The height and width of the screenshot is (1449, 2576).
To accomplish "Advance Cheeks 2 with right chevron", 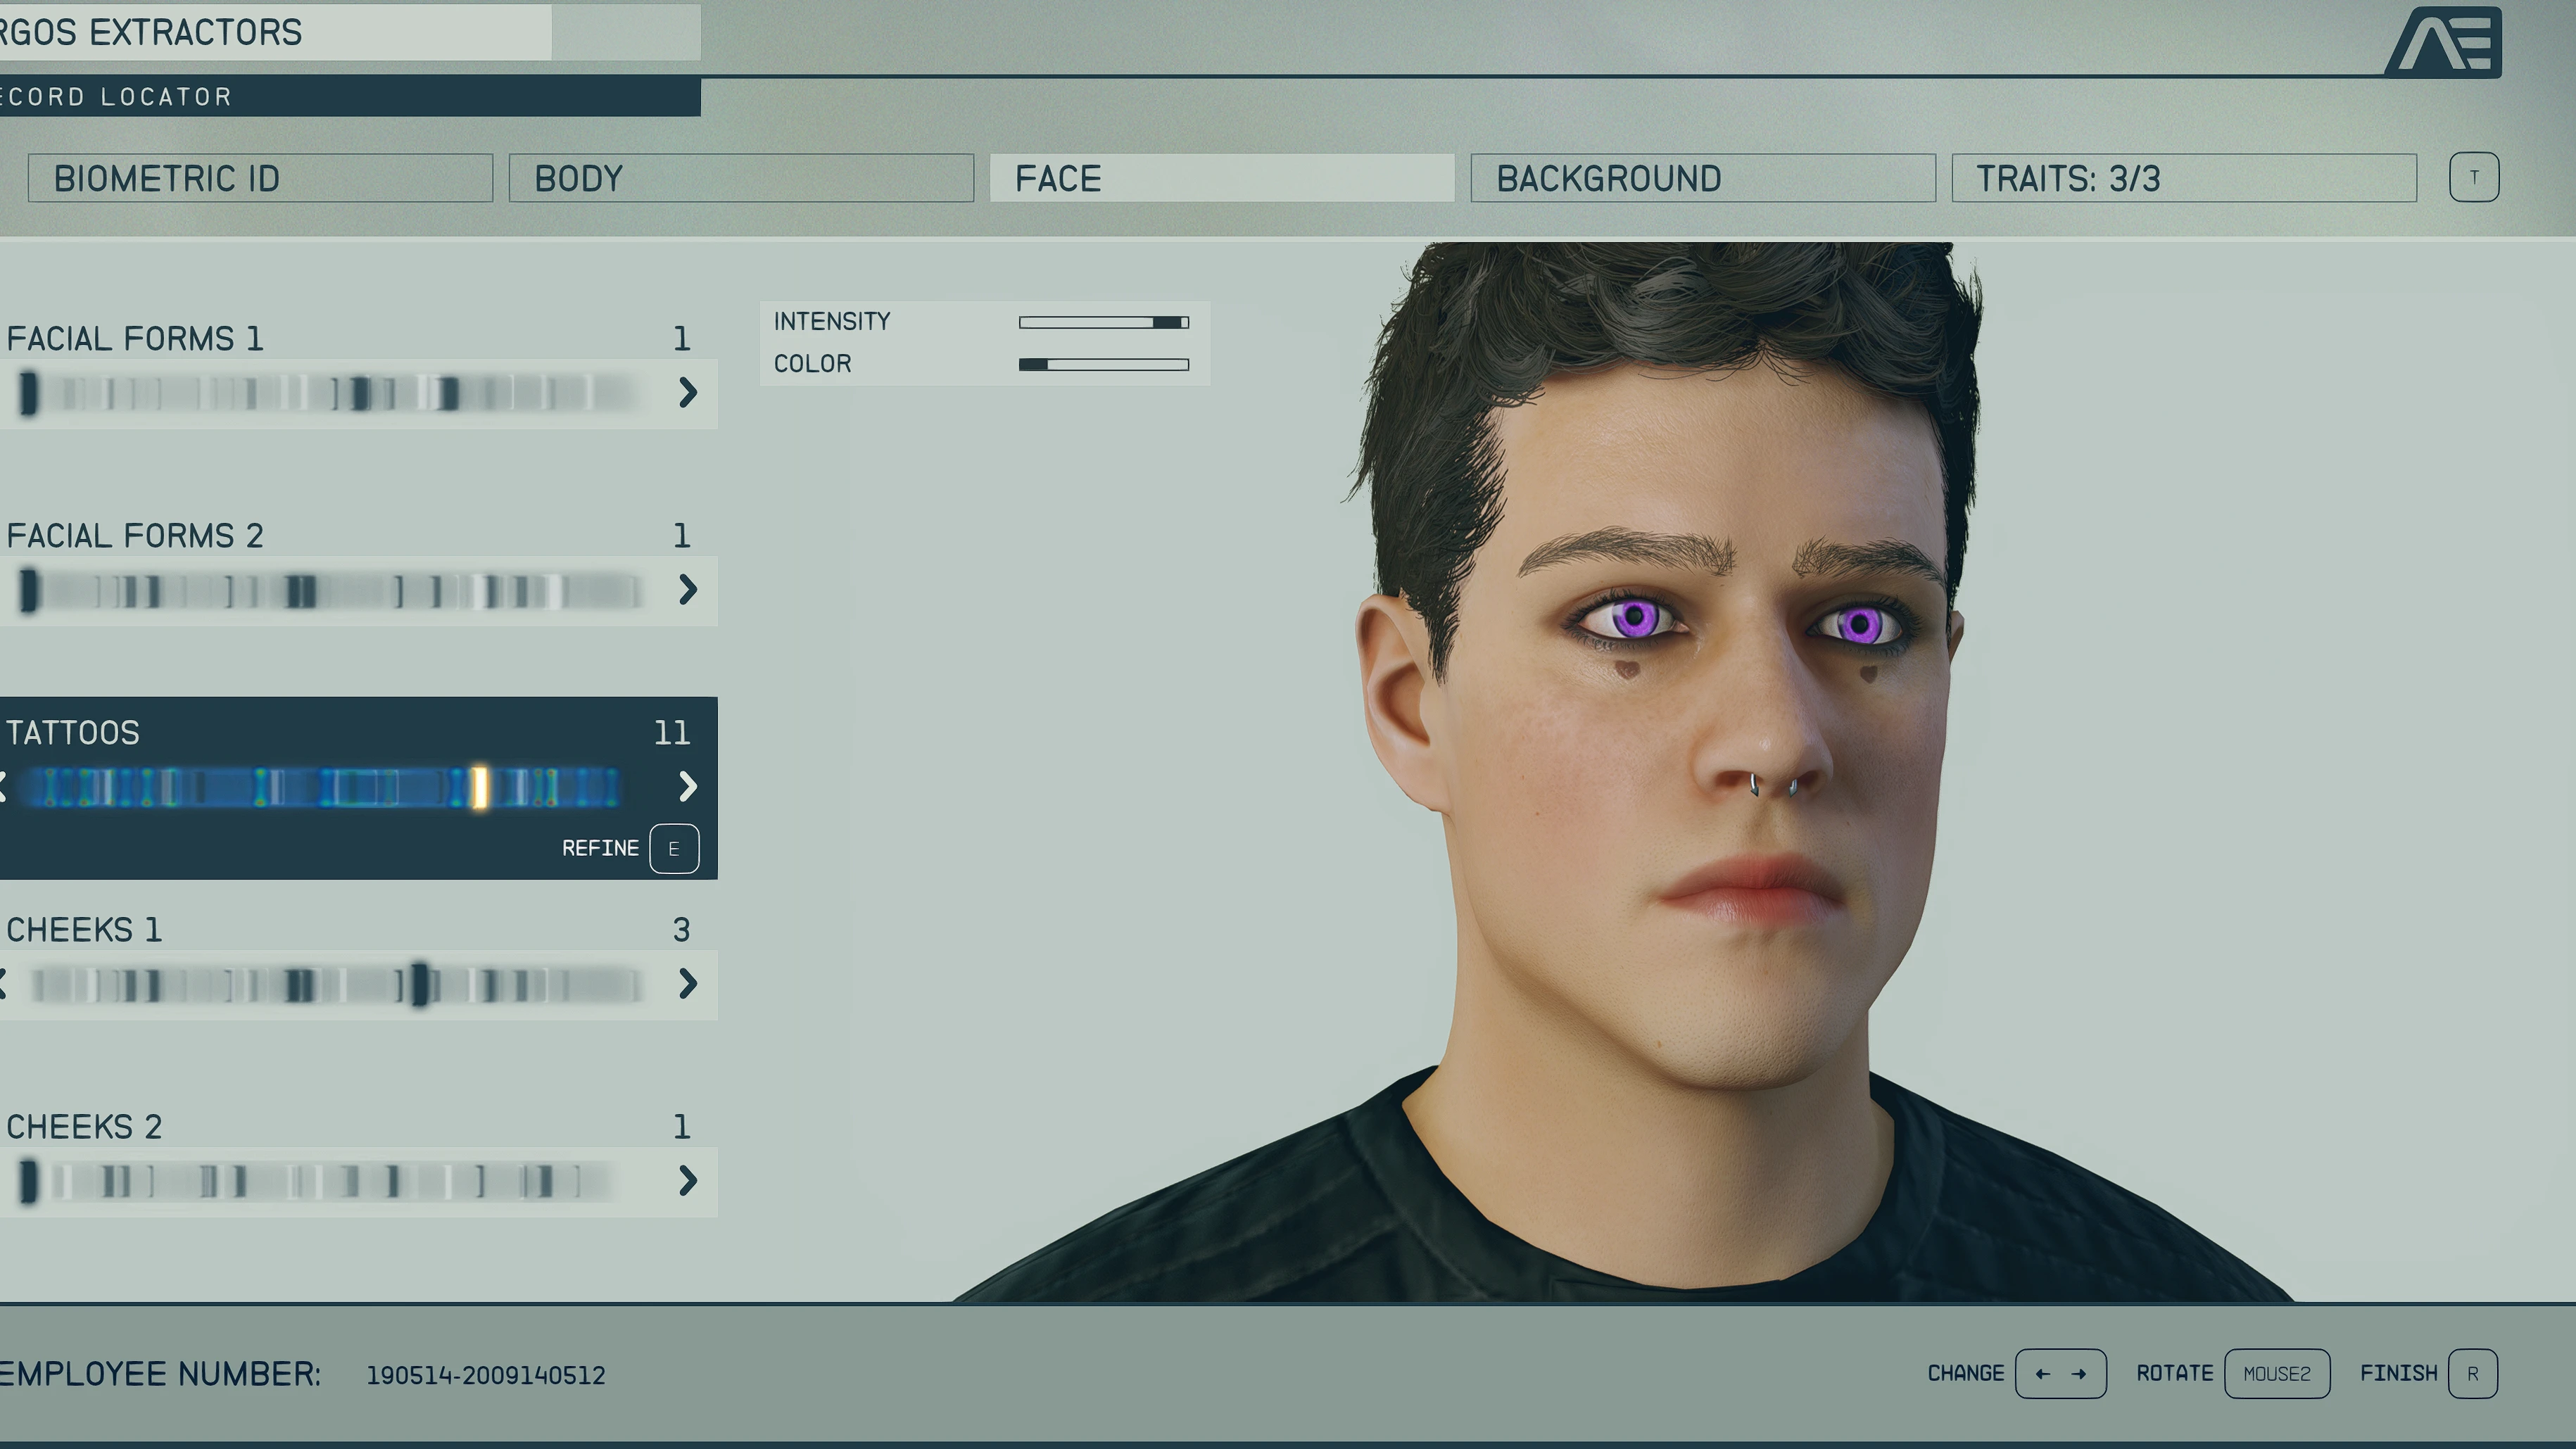I will tap(687, 1180).
